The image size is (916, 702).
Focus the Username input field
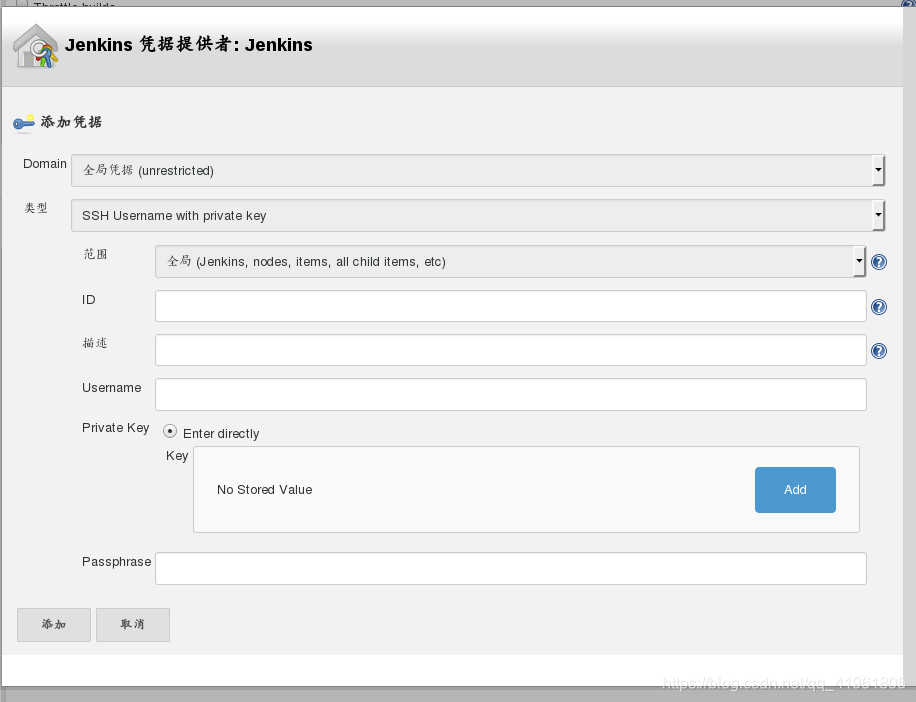(x=511, y=394)
